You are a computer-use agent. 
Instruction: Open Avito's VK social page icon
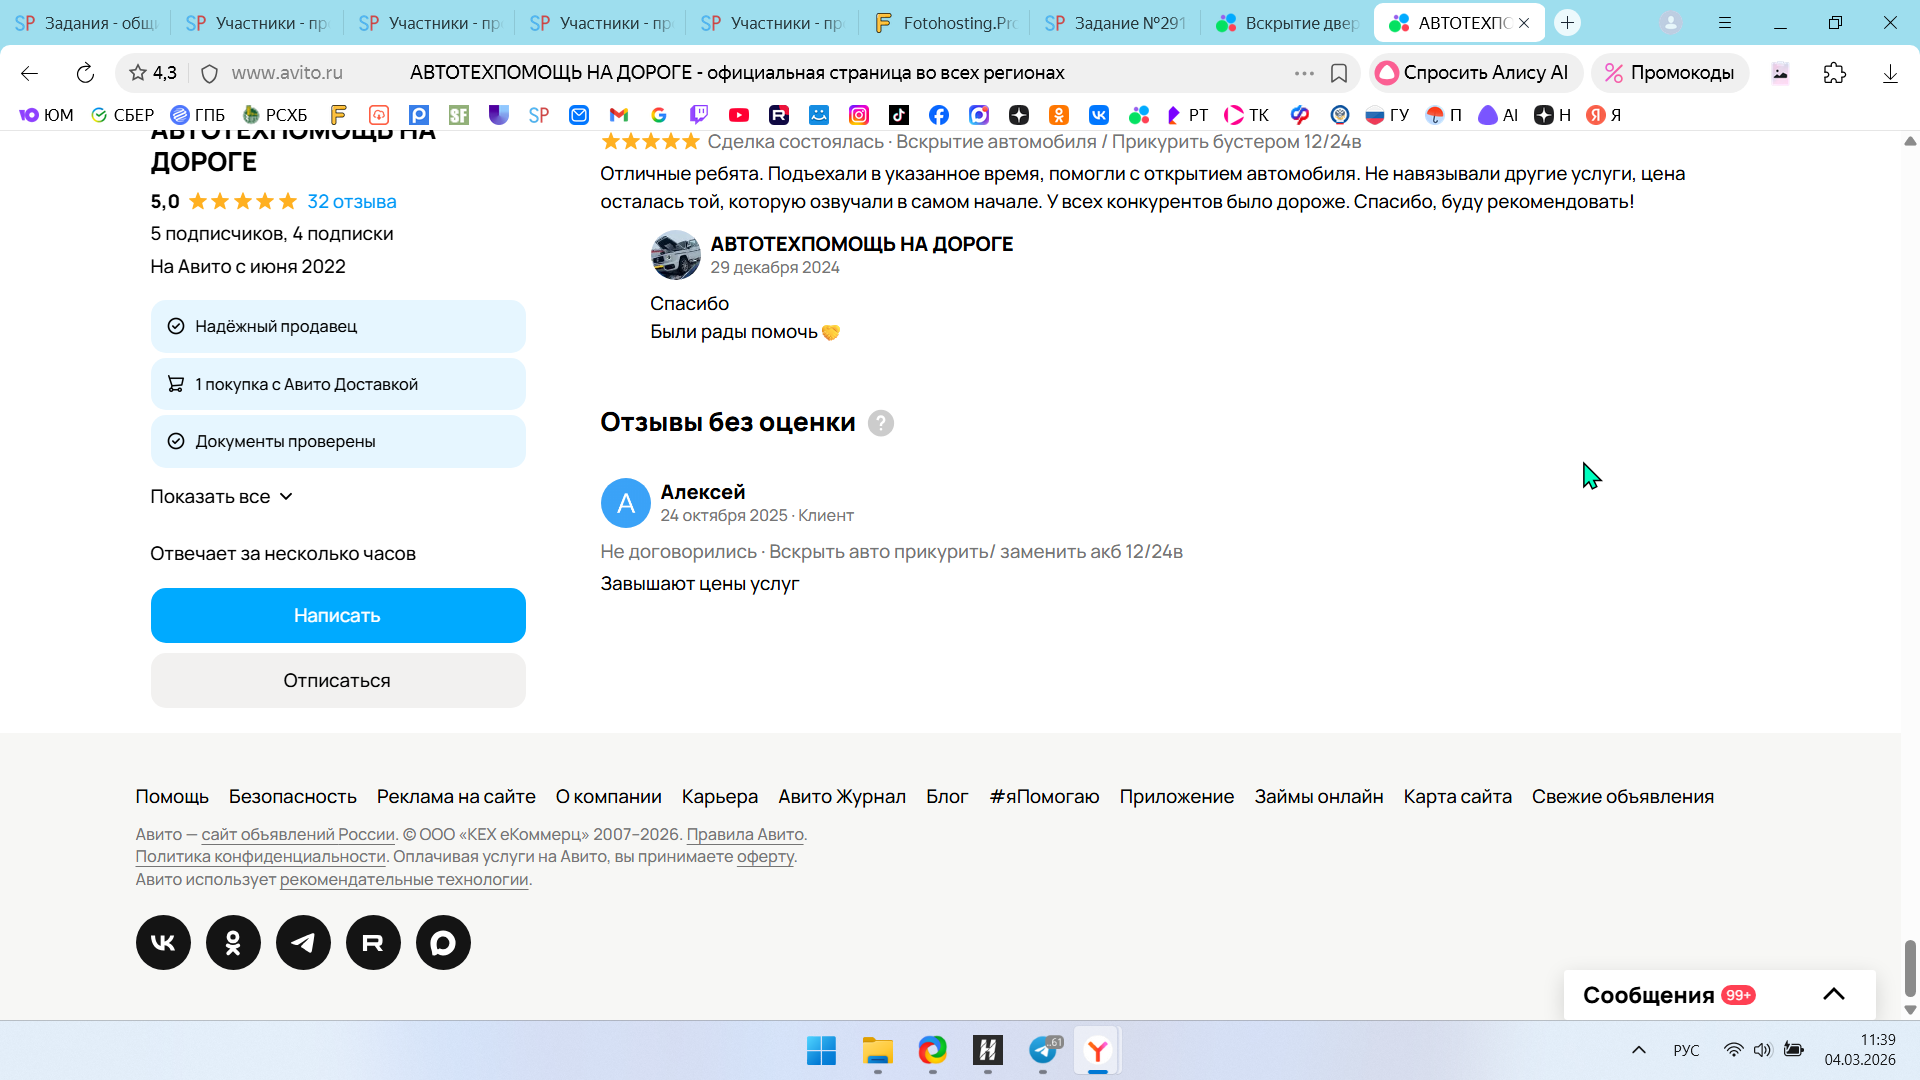163,942
